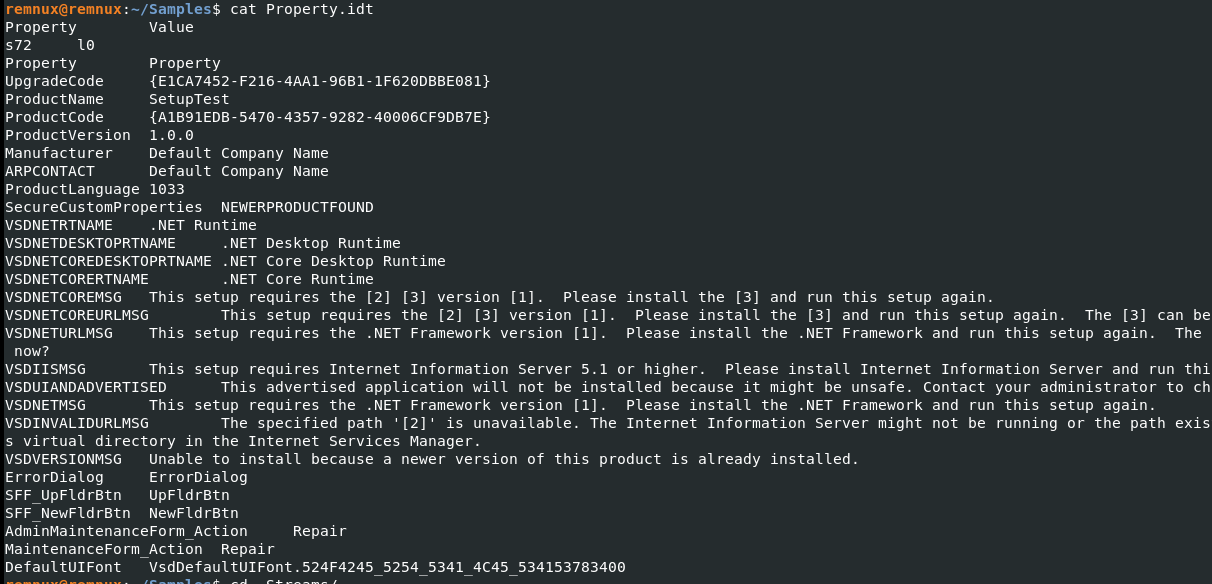Click the SFF_NewFldrBtn property name
Screen dimensions: 1212x584
[x=67, y=513]
